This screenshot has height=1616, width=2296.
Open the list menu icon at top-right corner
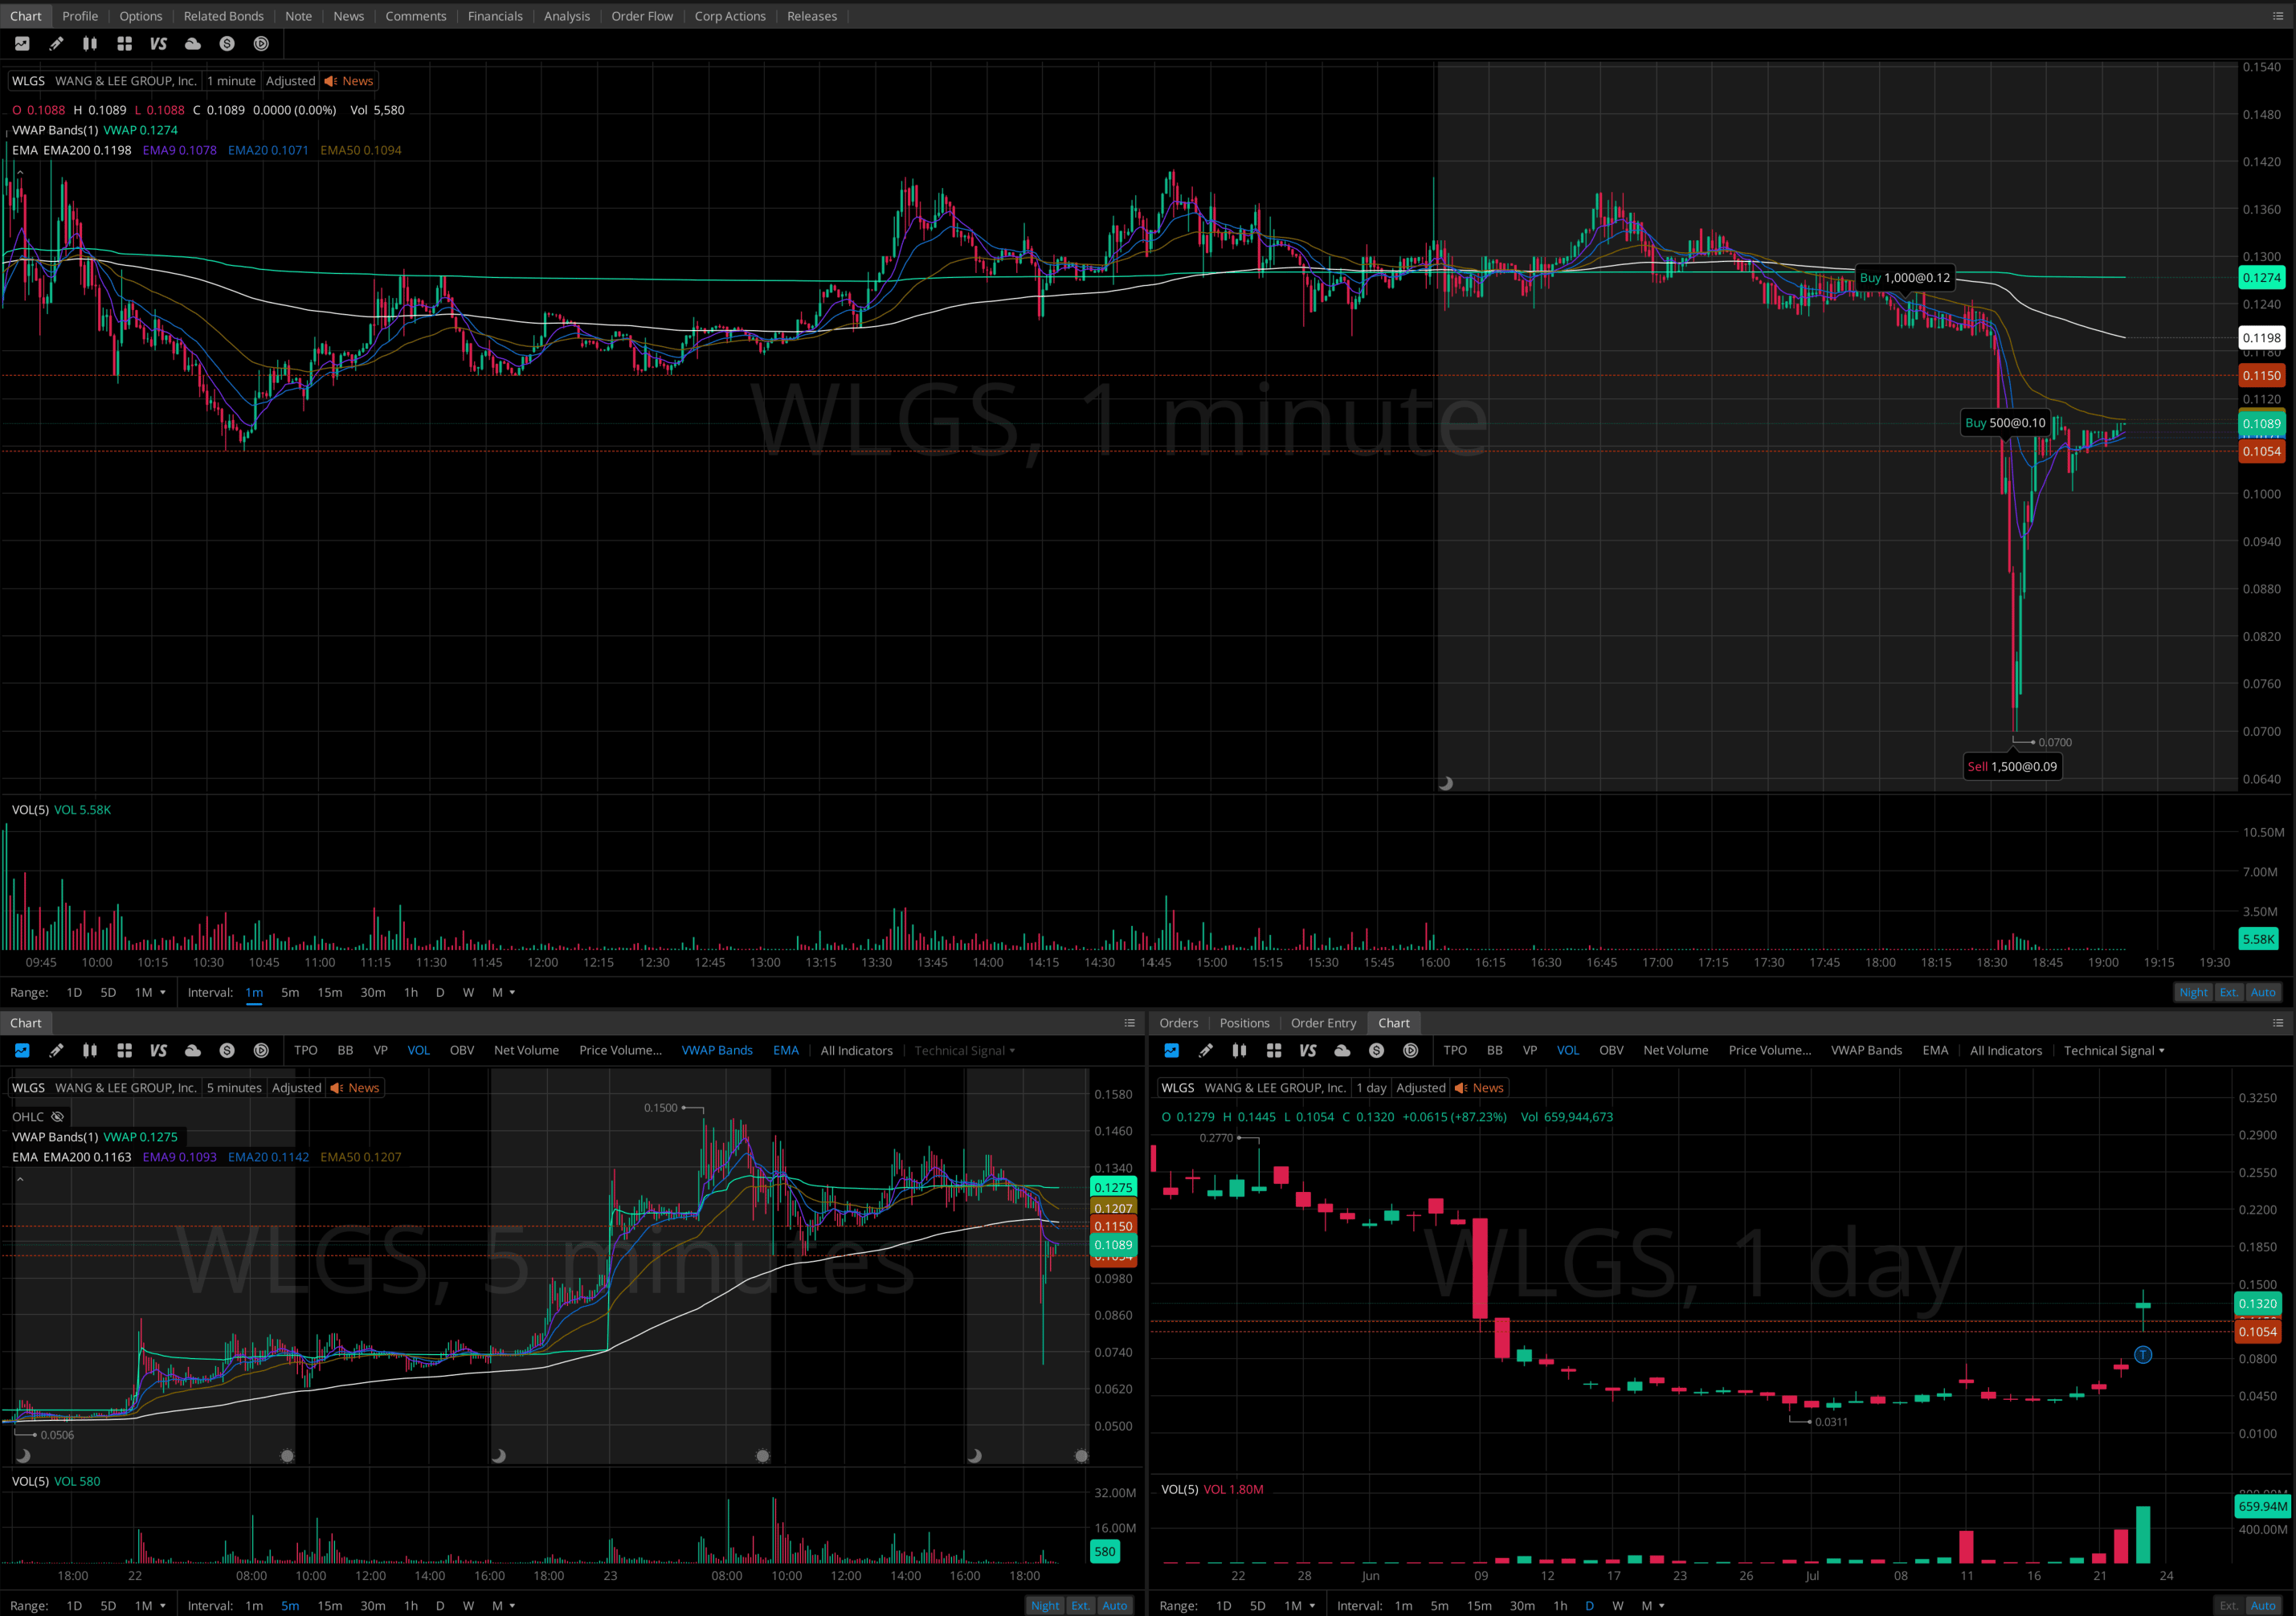(x=2278, y=16)
